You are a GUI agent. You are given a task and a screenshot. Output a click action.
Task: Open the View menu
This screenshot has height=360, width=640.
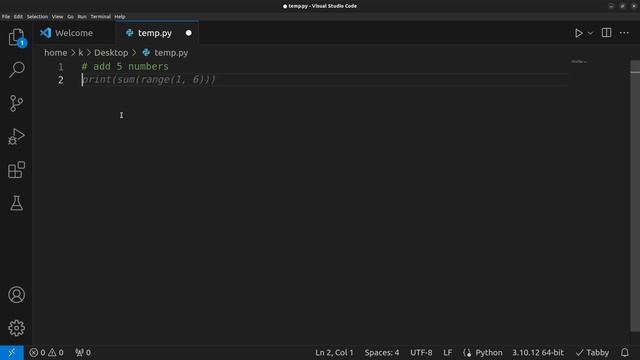coord(58,17)
